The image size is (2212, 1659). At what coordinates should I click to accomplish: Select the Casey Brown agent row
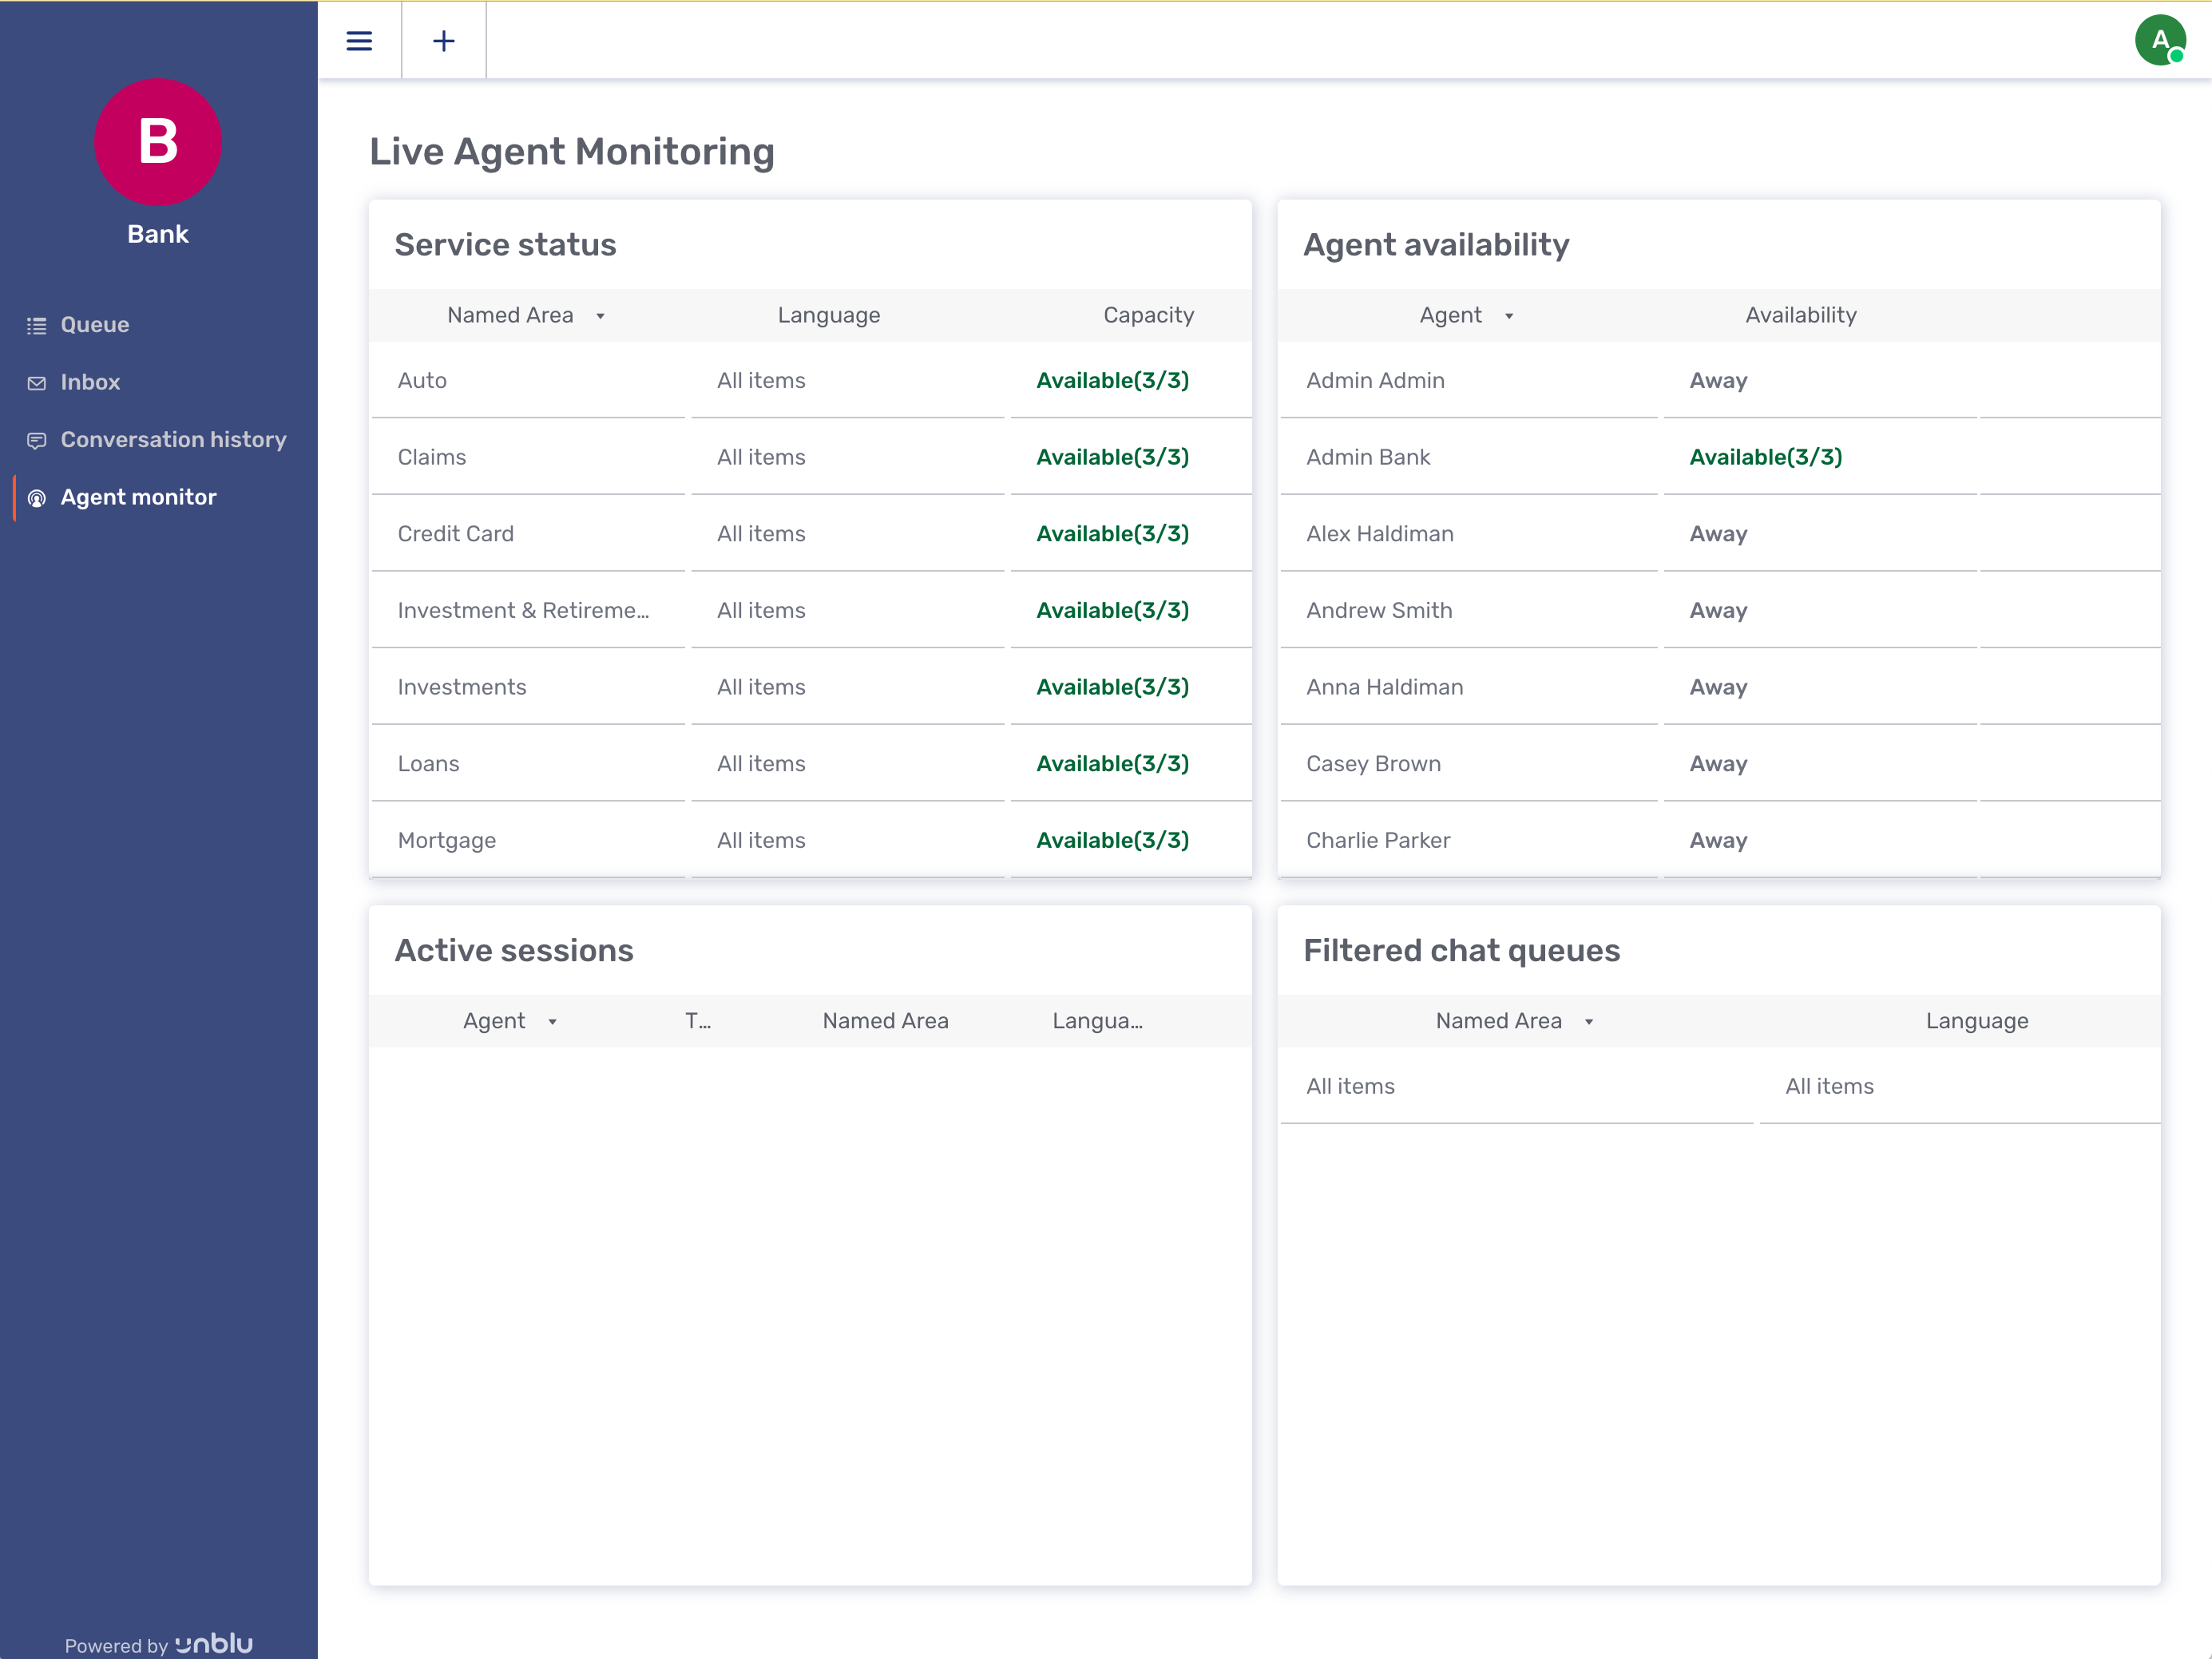pyautogui.click(x=1373, y=764)
